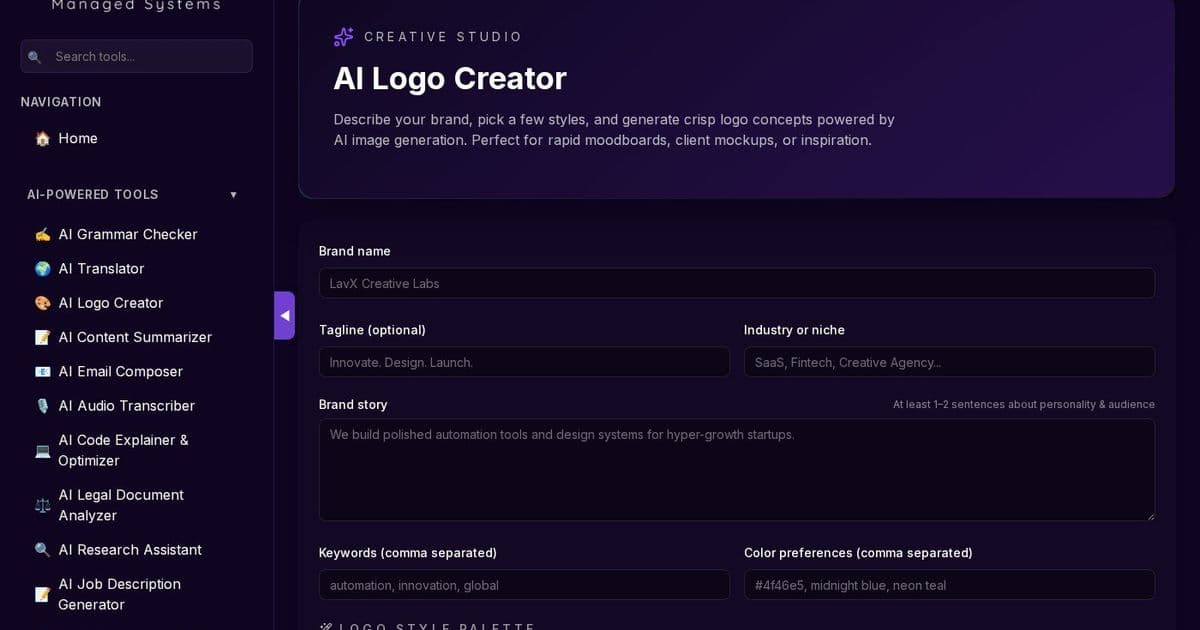1200x630 pixels.
Task: Click the Creative Studio sparkle icon
Action: click(343, 36)
